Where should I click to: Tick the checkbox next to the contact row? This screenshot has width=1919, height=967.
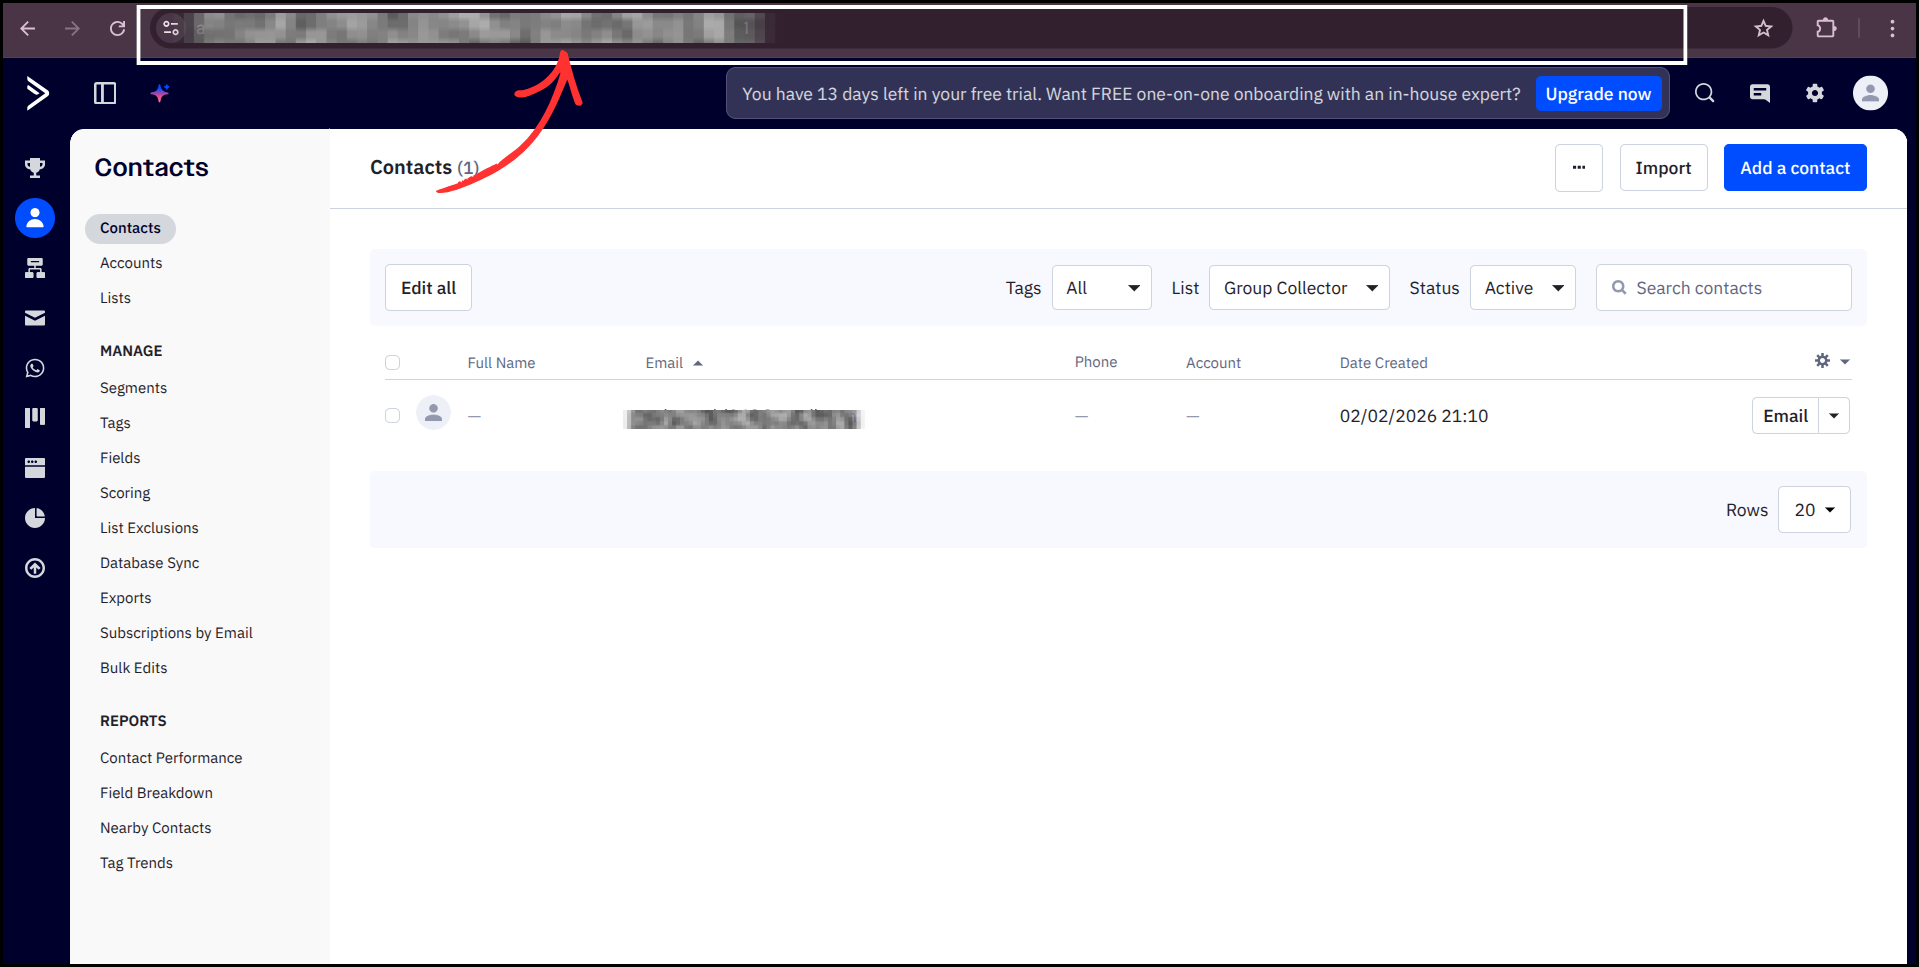392,415
